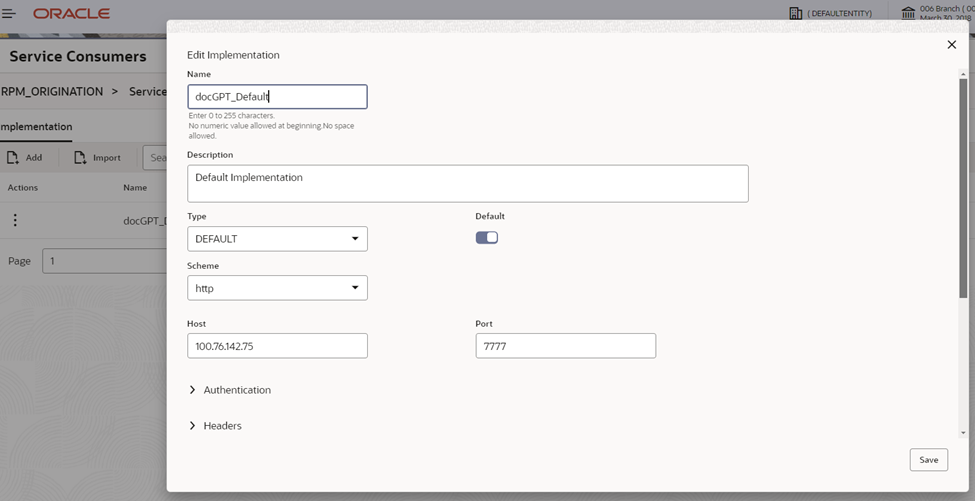
Task: Click the Oracle logo
Action: 72,13
